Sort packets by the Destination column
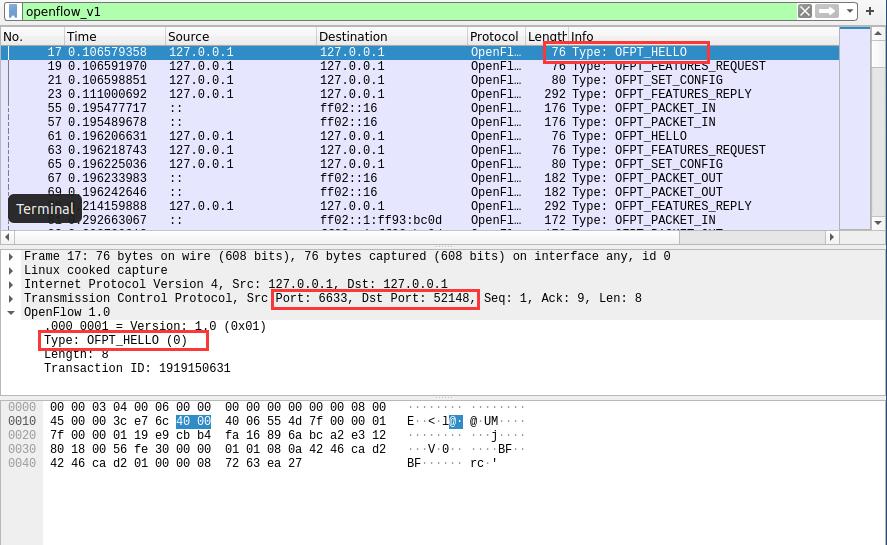The width and height of the screenshot is (887, 545). [391, 36]
